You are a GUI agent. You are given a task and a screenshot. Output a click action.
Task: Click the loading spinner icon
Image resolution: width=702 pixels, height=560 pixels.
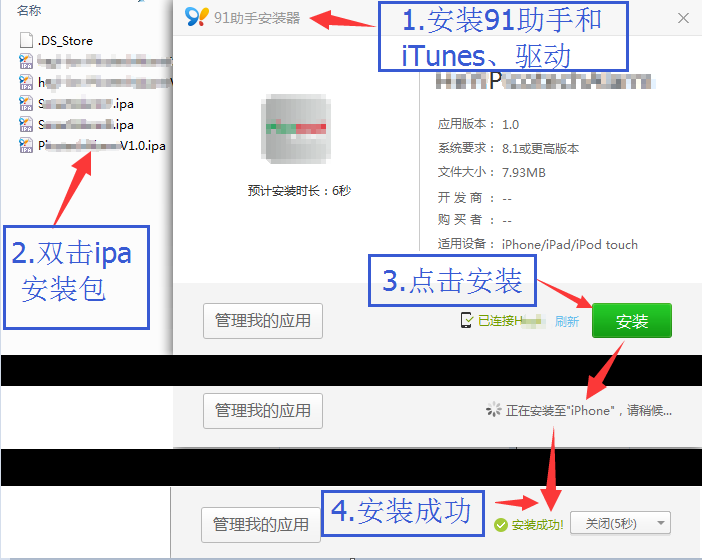click(494, 410)
